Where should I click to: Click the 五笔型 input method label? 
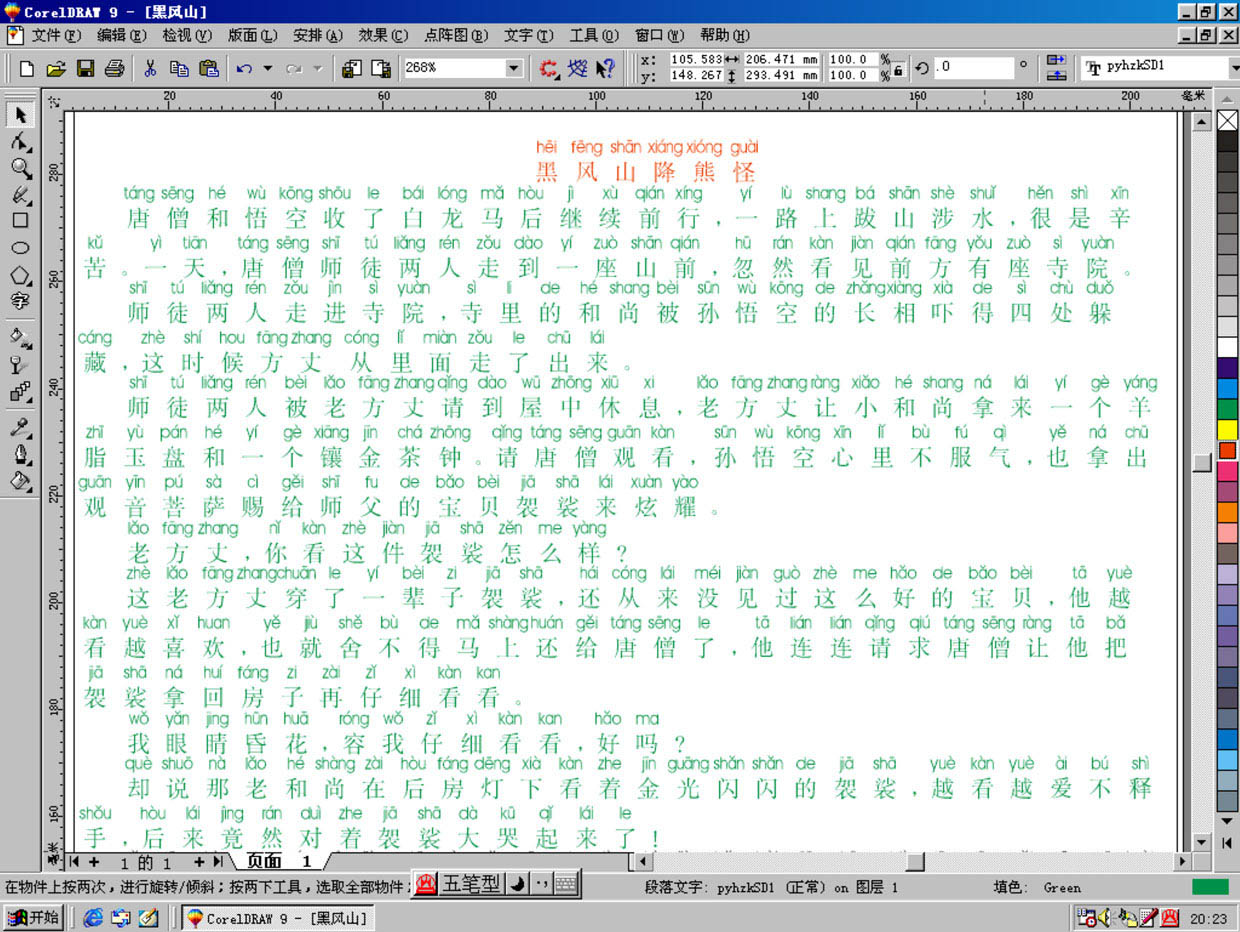(472, 883)
